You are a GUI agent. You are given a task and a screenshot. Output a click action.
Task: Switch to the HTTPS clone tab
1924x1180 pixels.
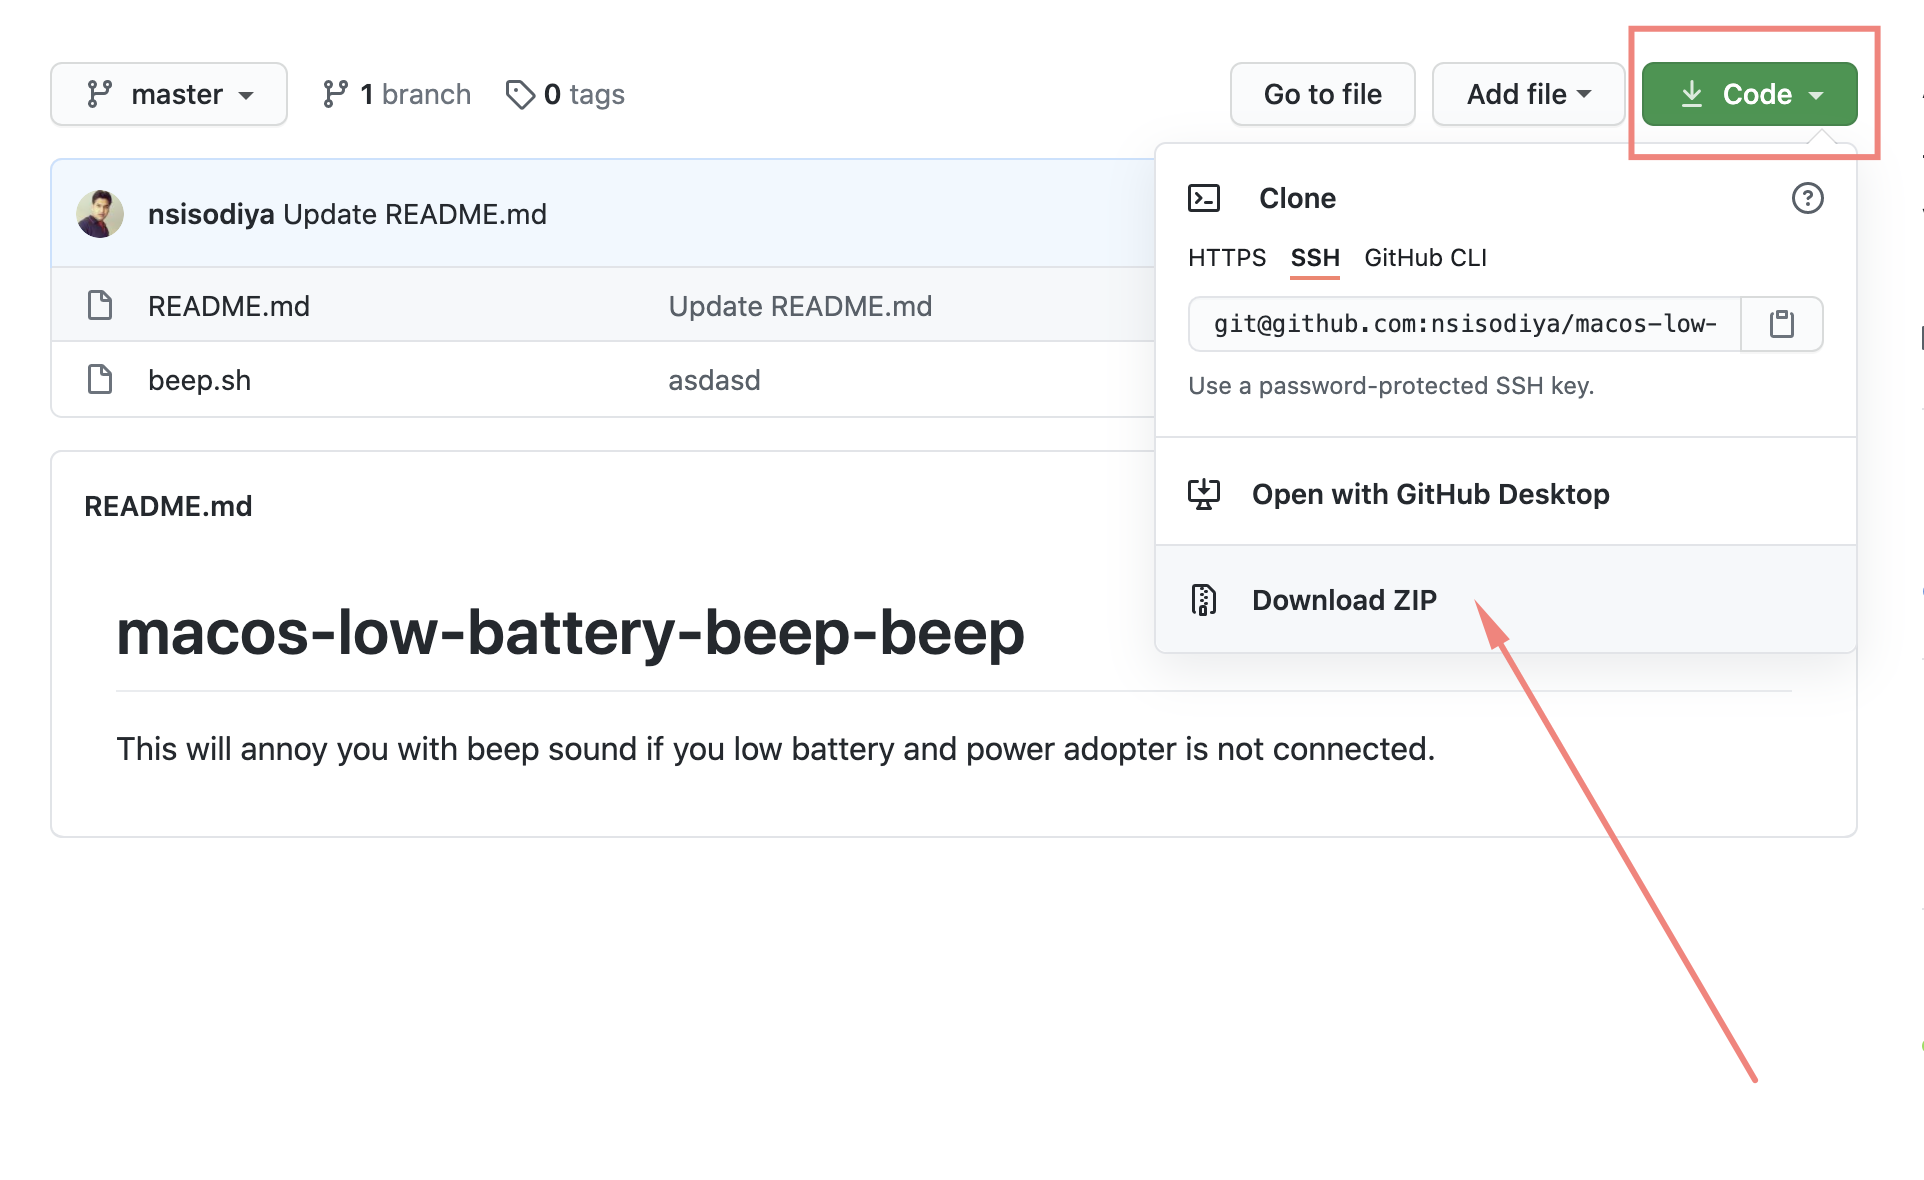(1226, 258)
